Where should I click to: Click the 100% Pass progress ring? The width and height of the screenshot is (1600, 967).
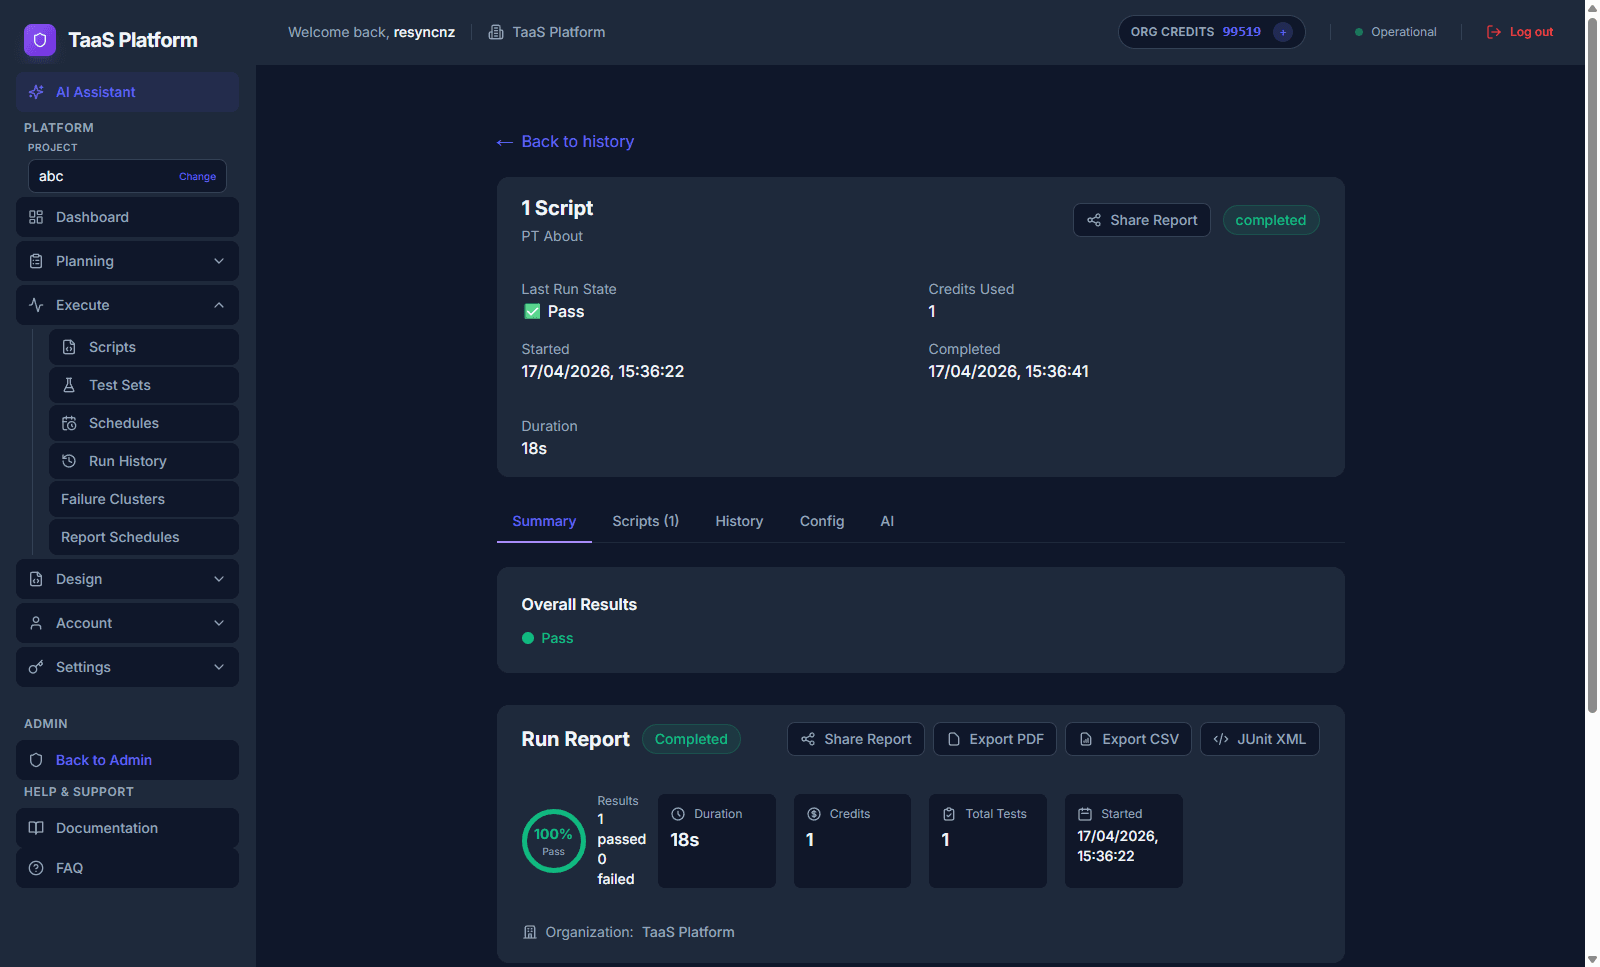(x=553, y=841)
